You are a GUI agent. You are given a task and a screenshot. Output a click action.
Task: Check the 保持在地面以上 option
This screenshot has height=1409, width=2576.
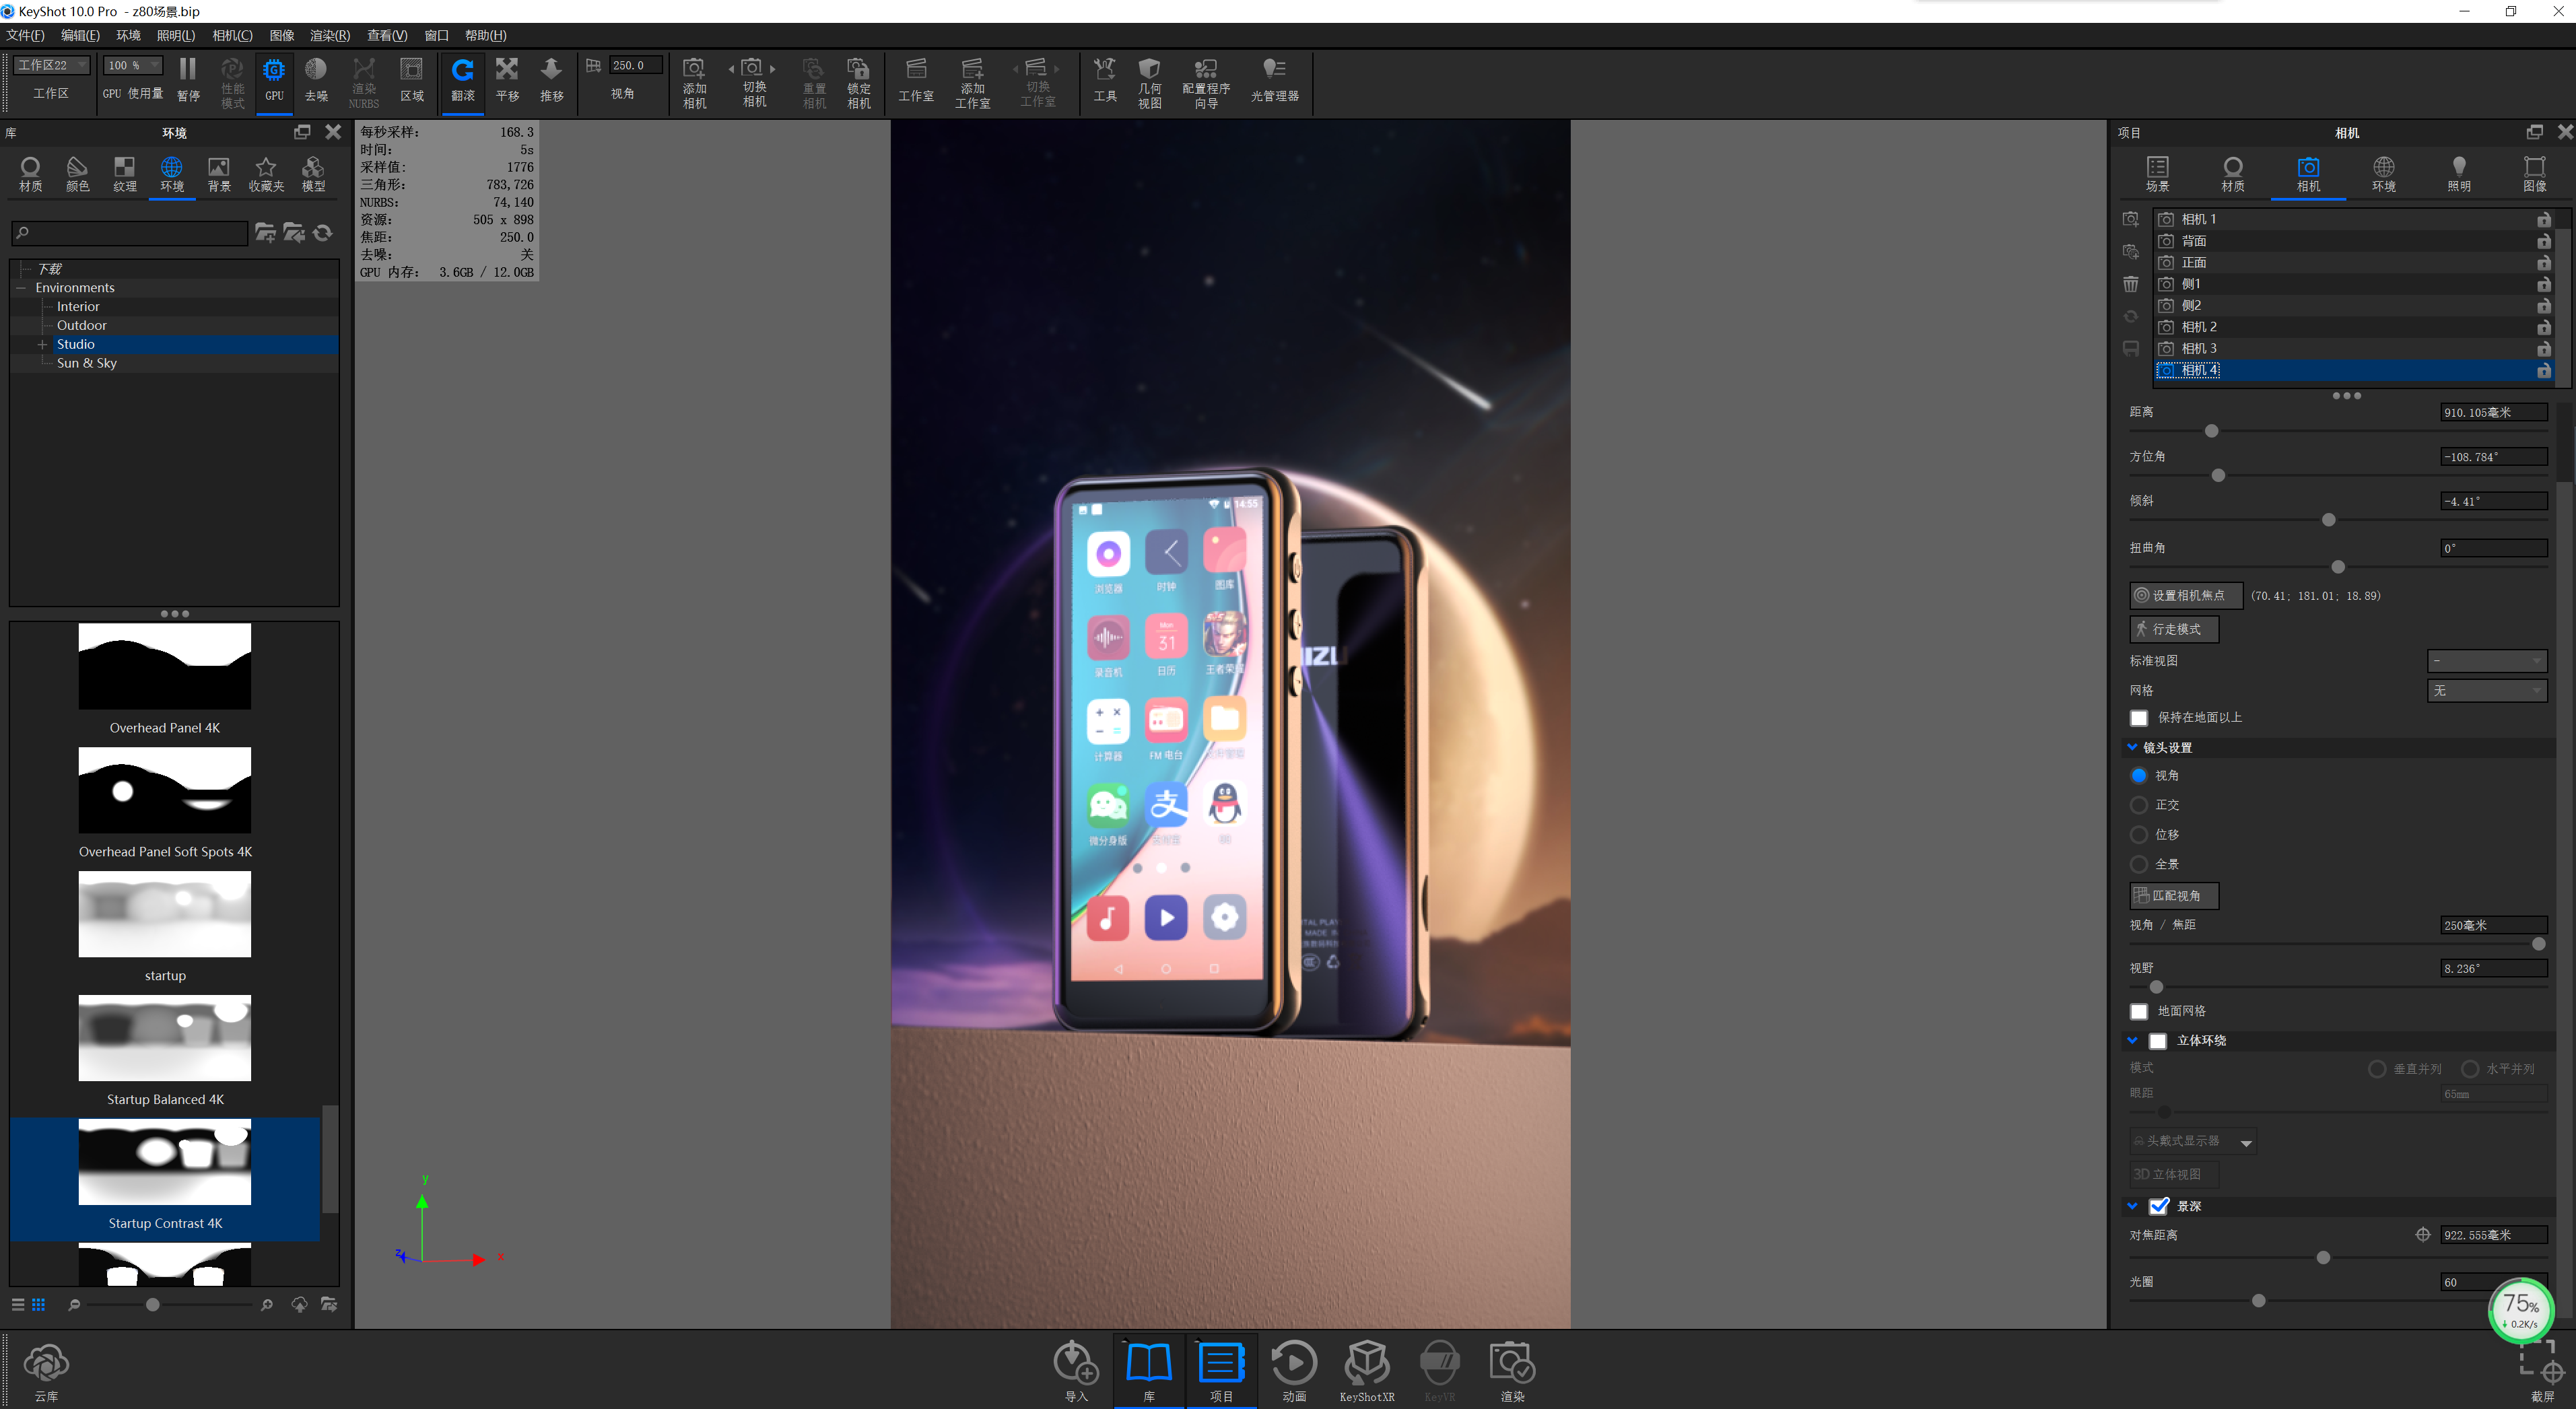[2139, 717]
